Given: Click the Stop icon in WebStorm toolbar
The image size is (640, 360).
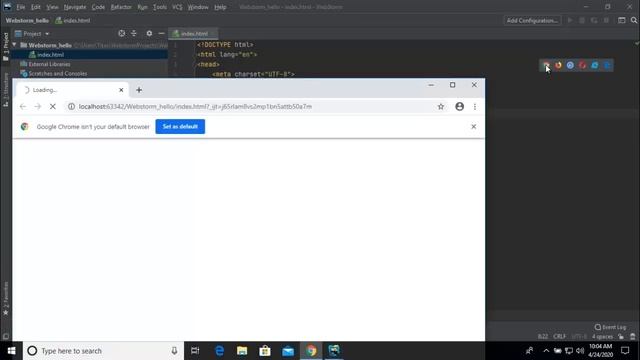Looking at the screenshot, I should (607, 20).
